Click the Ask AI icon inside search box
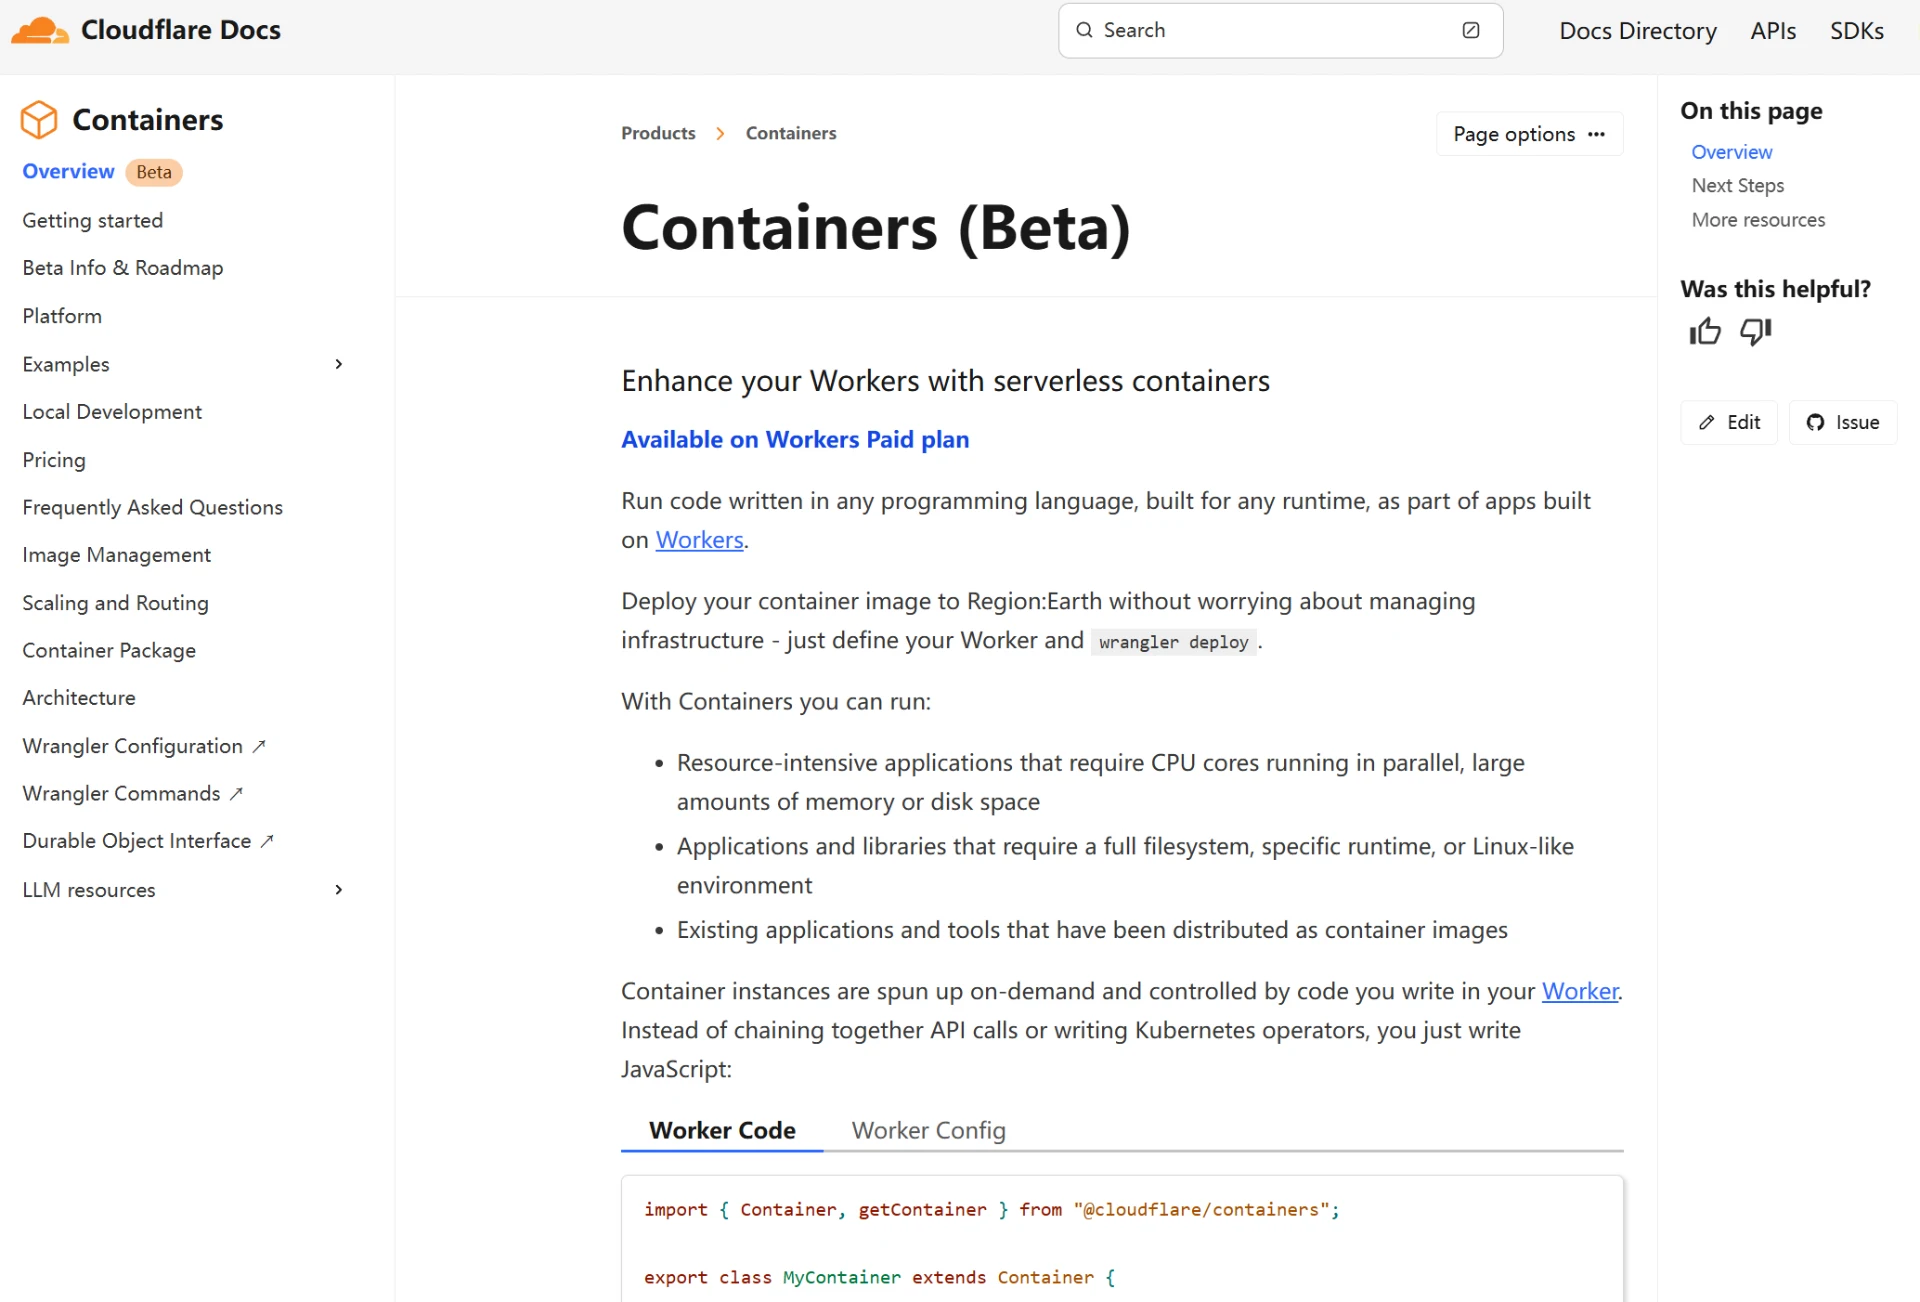Screen dimensions: 1920x1302 pyautogui.click(x=1470, y=30)
